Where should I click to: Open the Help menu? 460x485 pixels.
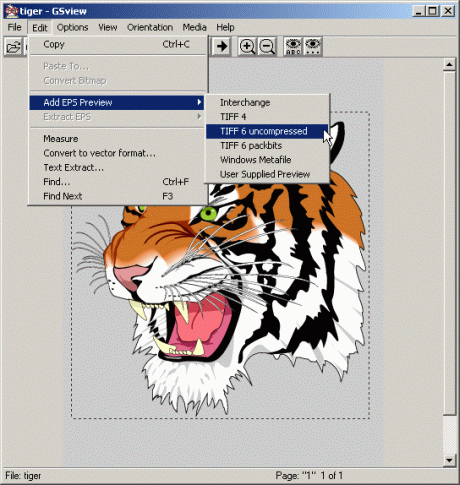tap(225, 27)
